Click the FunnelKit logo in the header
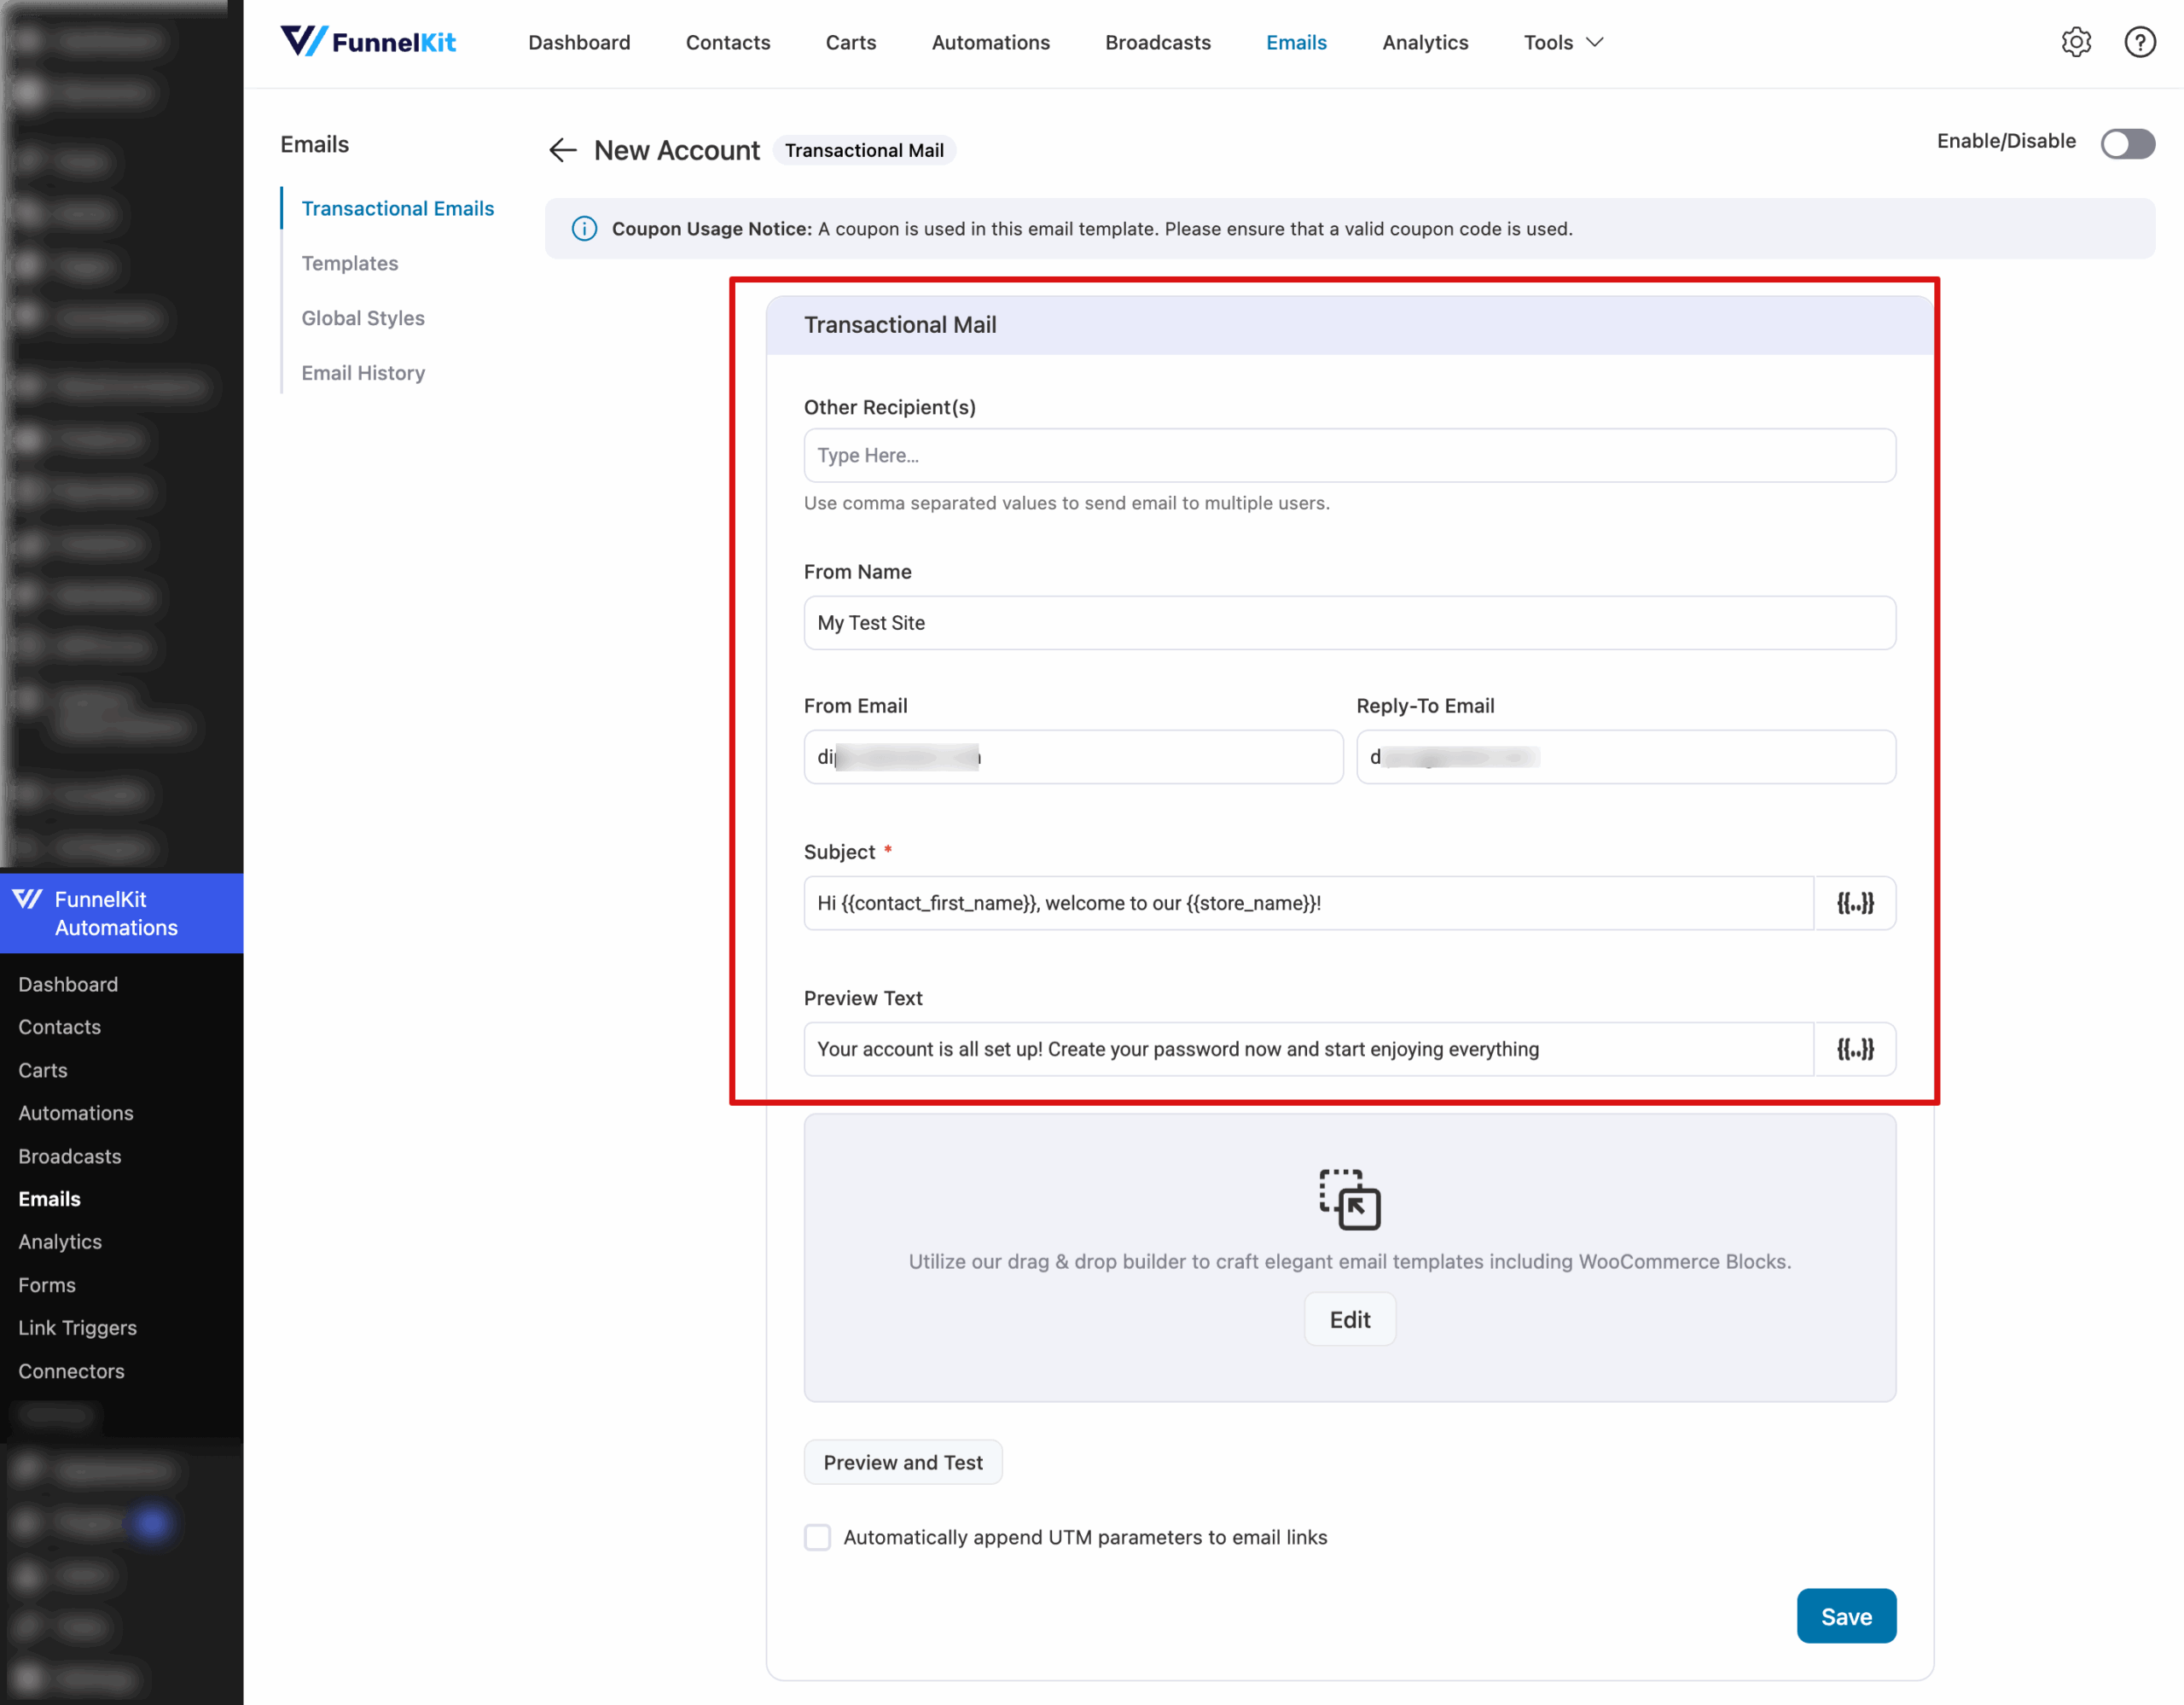 pyautogui.click(x=368, y=41)
